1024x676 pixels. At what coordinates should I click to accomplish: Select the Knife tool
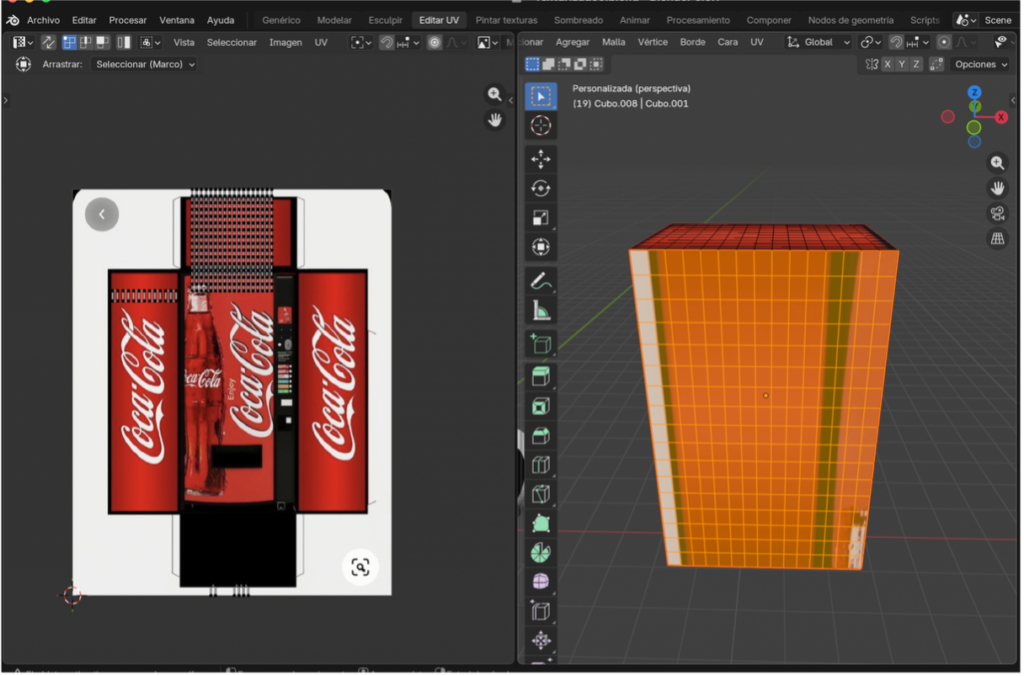pos(540,494)
